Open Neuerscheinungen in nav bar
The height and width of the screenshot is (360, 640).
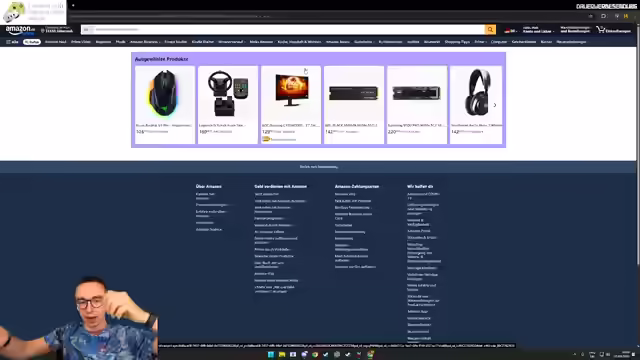(571, 42)
